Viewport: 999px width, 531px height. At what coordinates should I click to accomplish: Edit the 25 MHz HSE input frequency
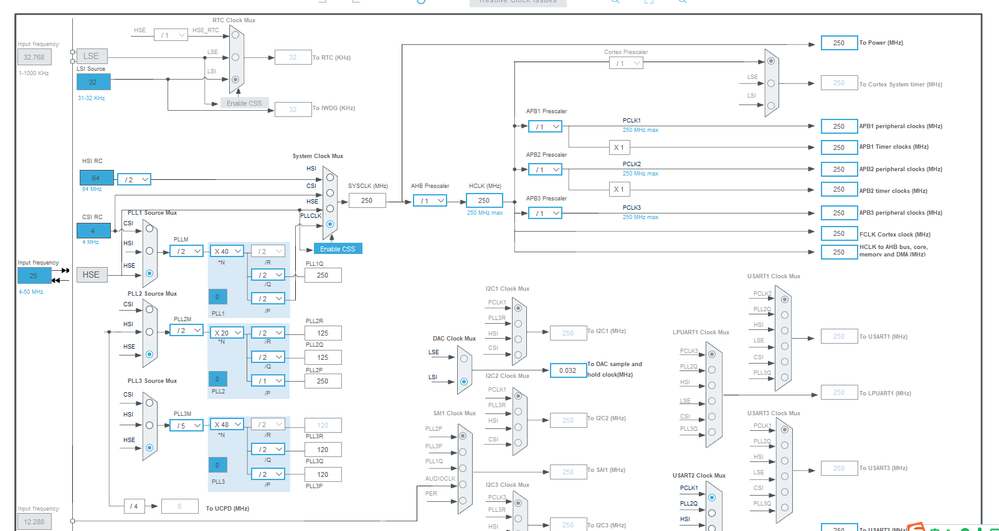(34, 275)
